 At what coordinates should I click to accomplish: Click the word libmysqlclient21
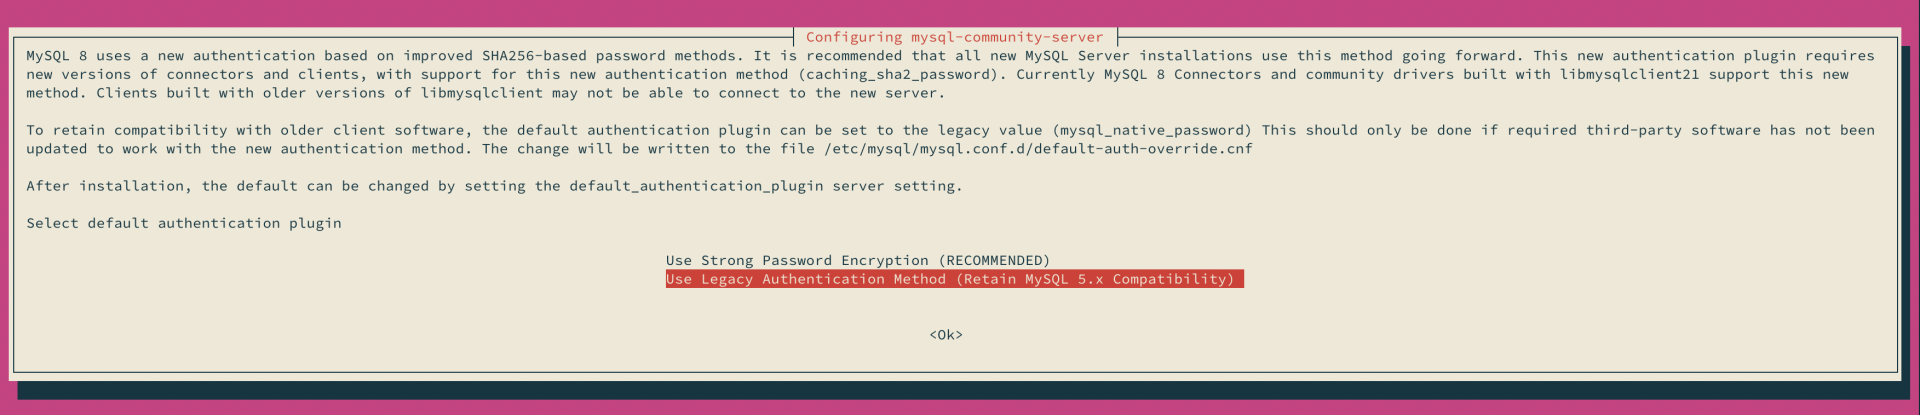coord(1629,74)
